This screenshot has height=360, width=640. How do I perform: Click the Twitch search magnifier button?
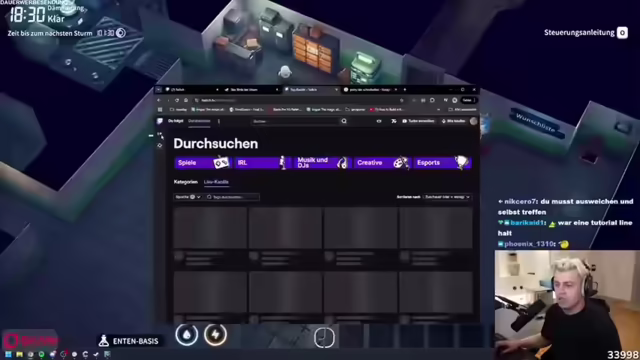tap(344, 121)
